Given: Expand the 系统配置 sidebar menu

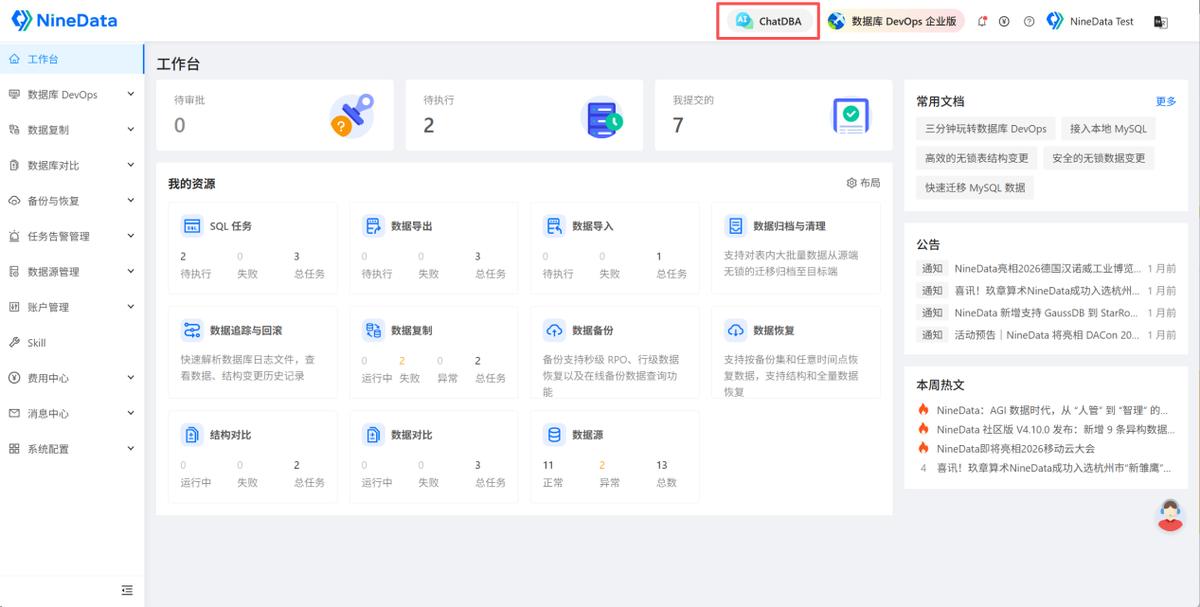Looking at the screenshot, I should tap(72, 449).
